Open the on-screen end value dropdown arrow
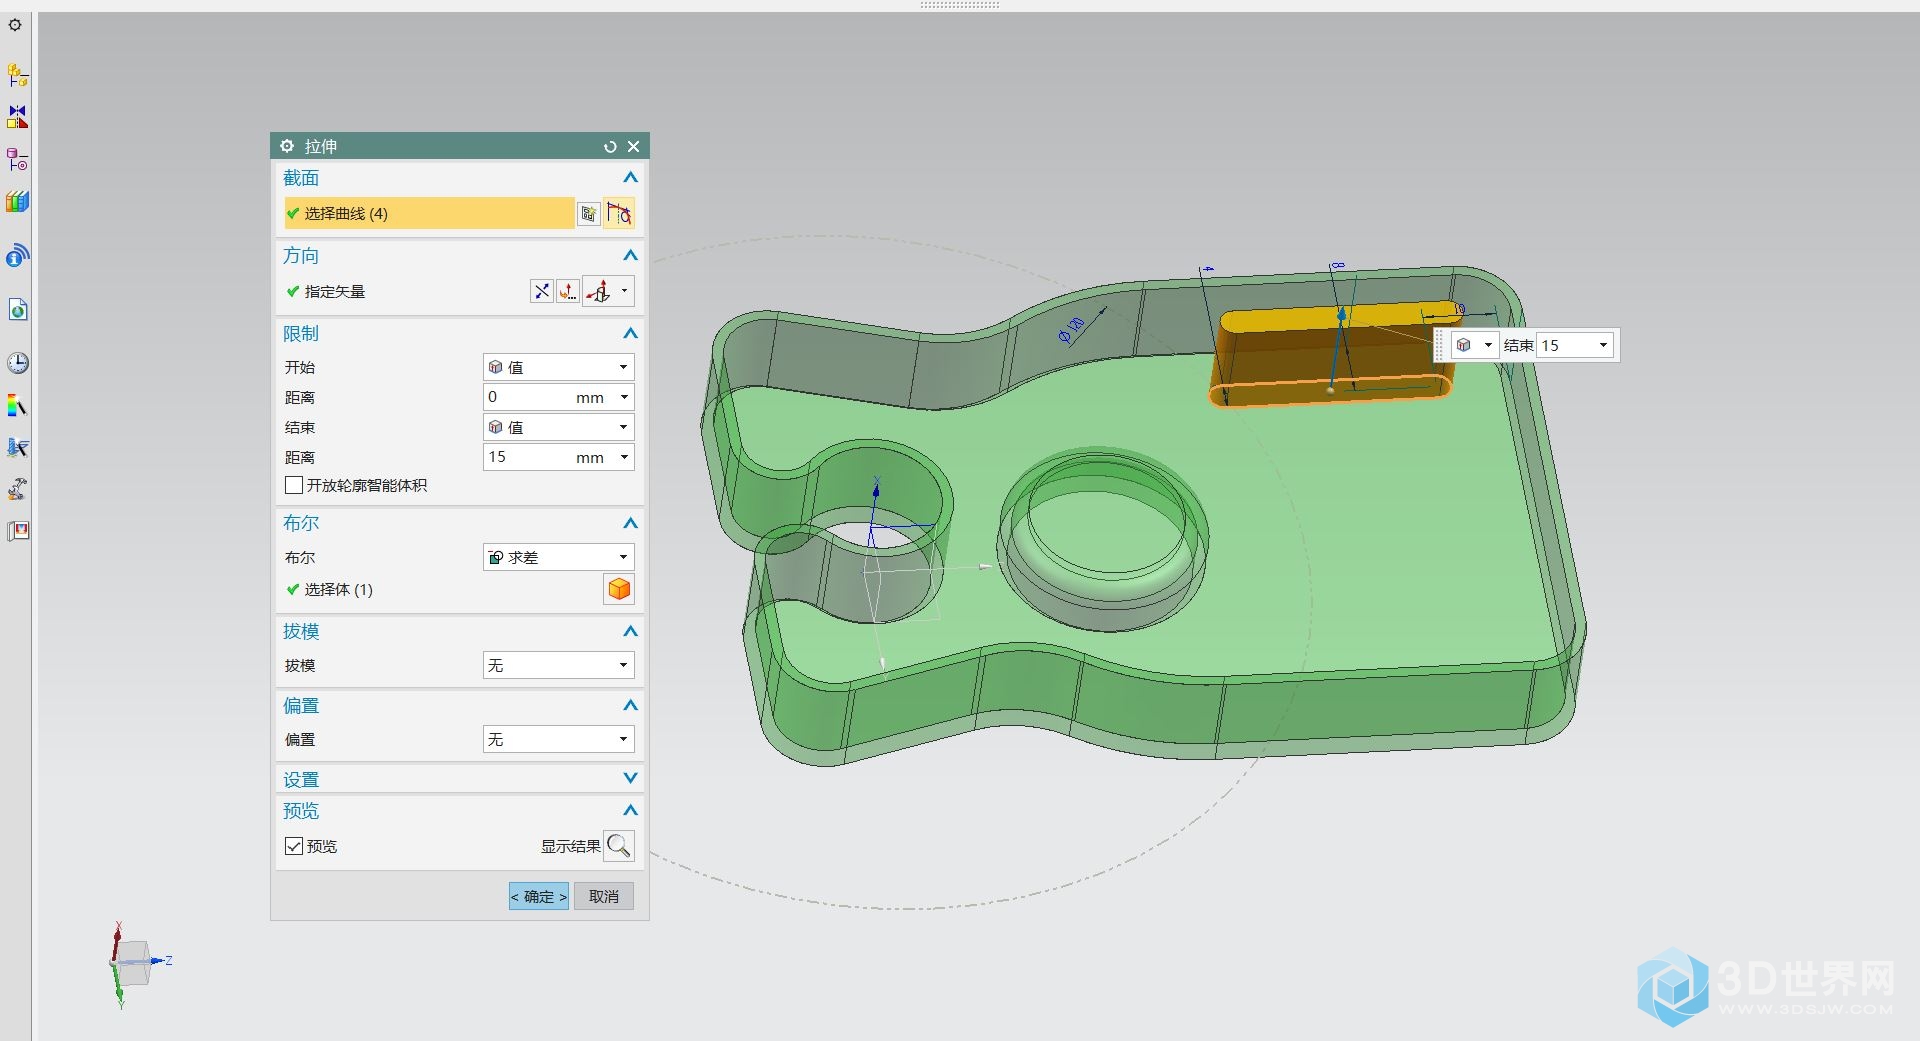The image size is (1920, 1041). [1603, 345]
